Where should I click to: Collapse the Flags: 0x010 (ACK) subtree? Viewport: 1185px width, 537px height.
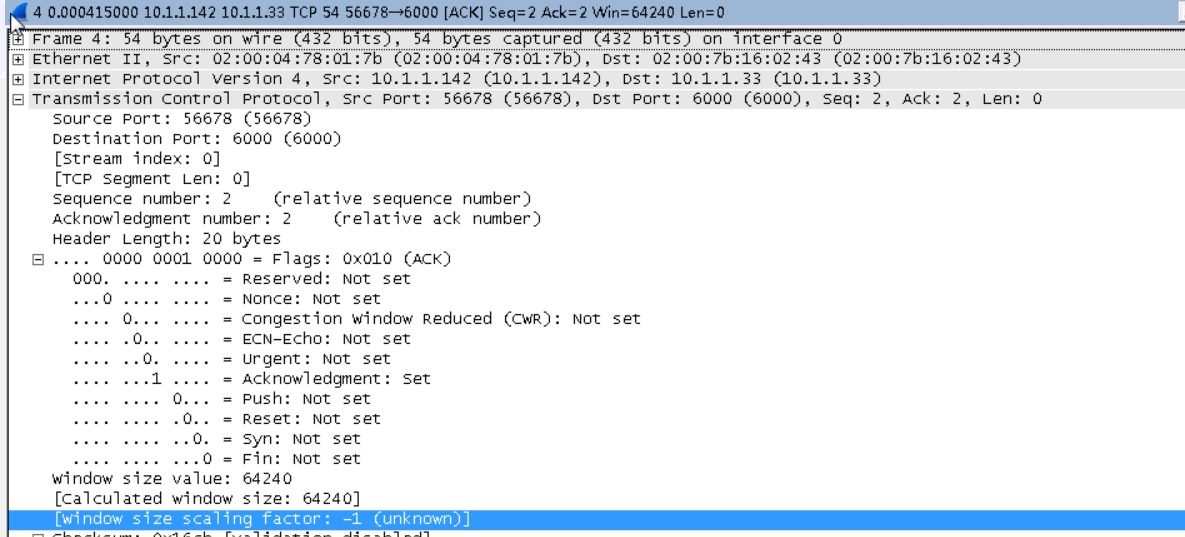(x=36, y=259)
